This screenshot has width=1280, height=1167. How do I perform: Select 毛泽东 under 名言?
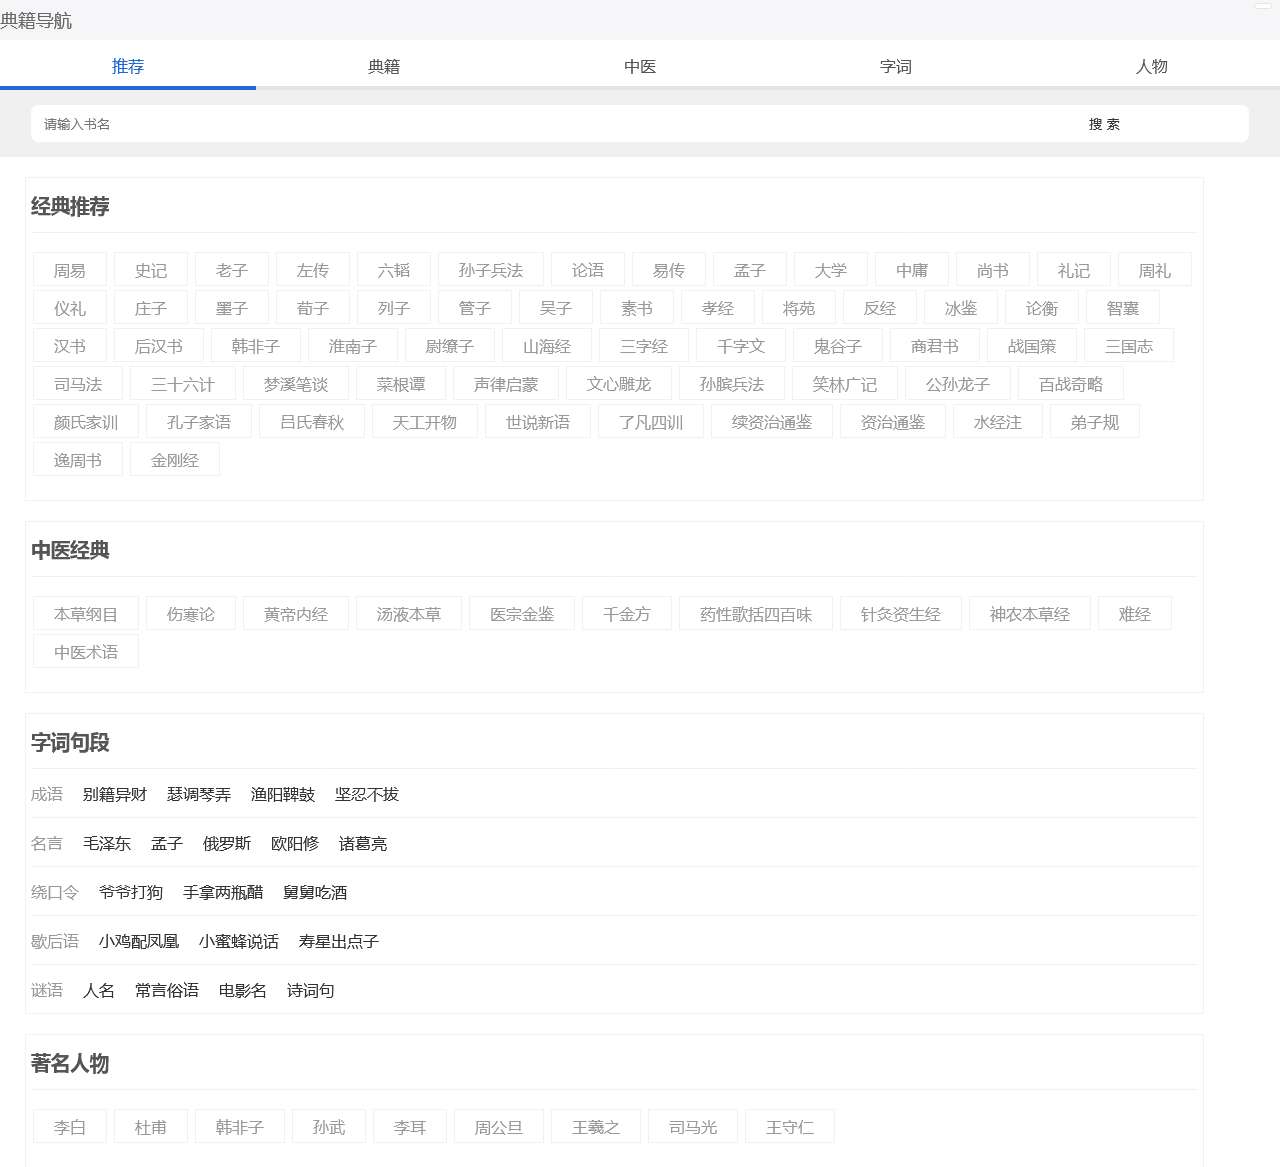point(107,843)
